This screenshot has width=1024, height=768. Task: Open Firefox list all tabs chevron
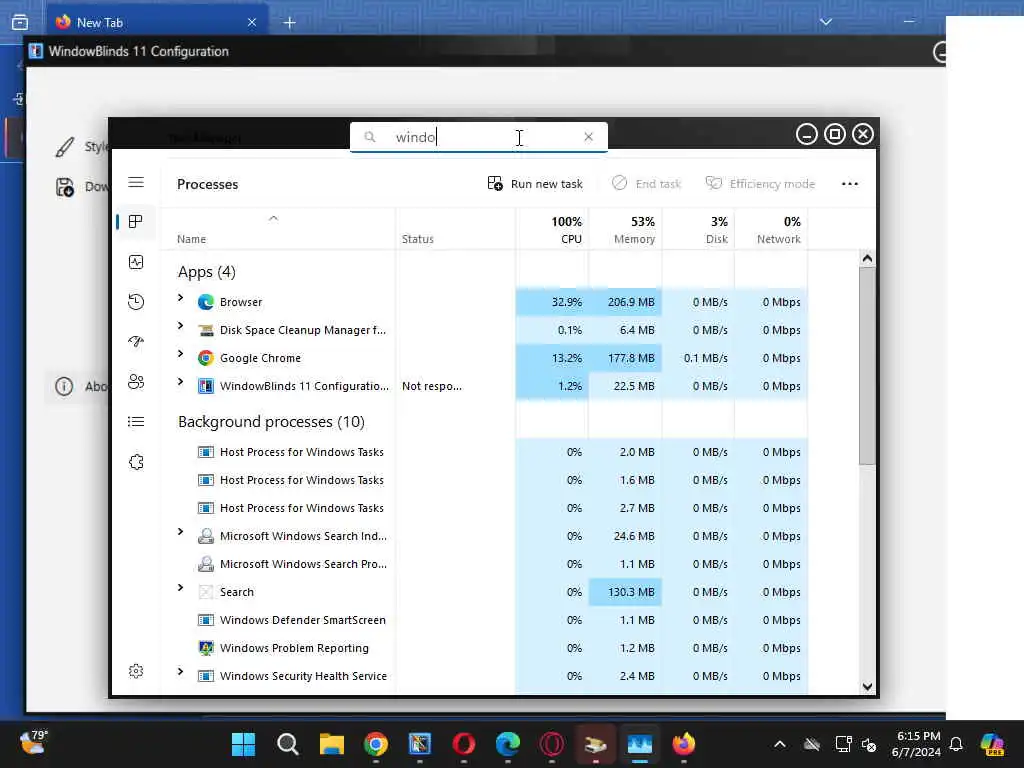(825, 22)
